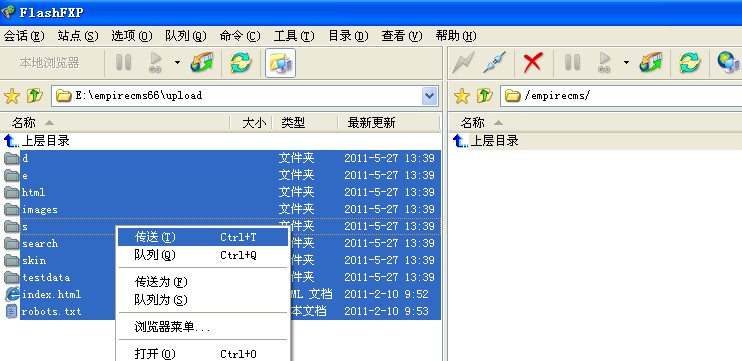Sort local files by 类型 column
The image size is (742, 361).
(x=305, y=123)
